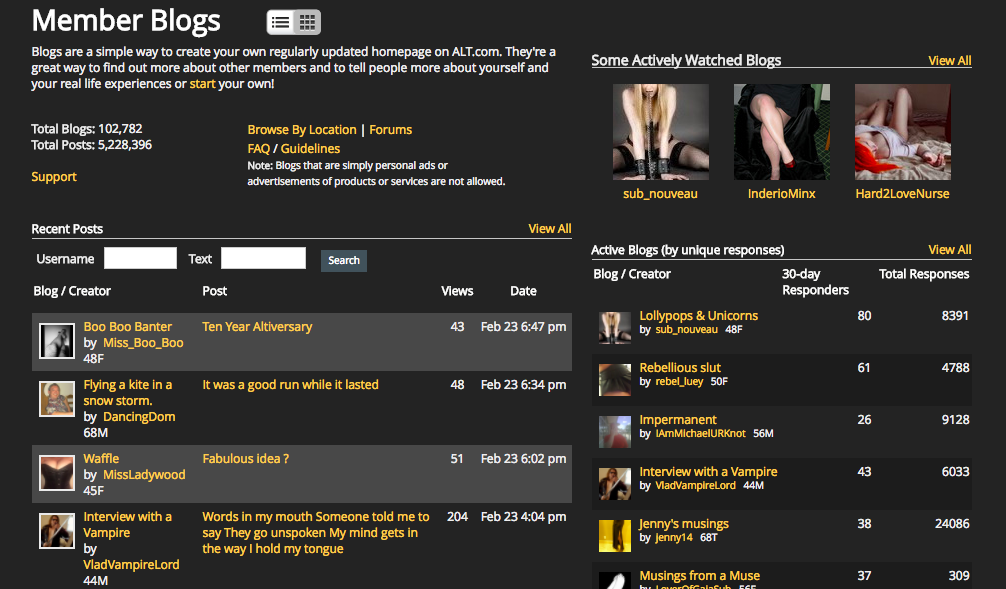Open Flying a kite in a snow storm blog
1006x589 pixels.
[x=128, y=393]
